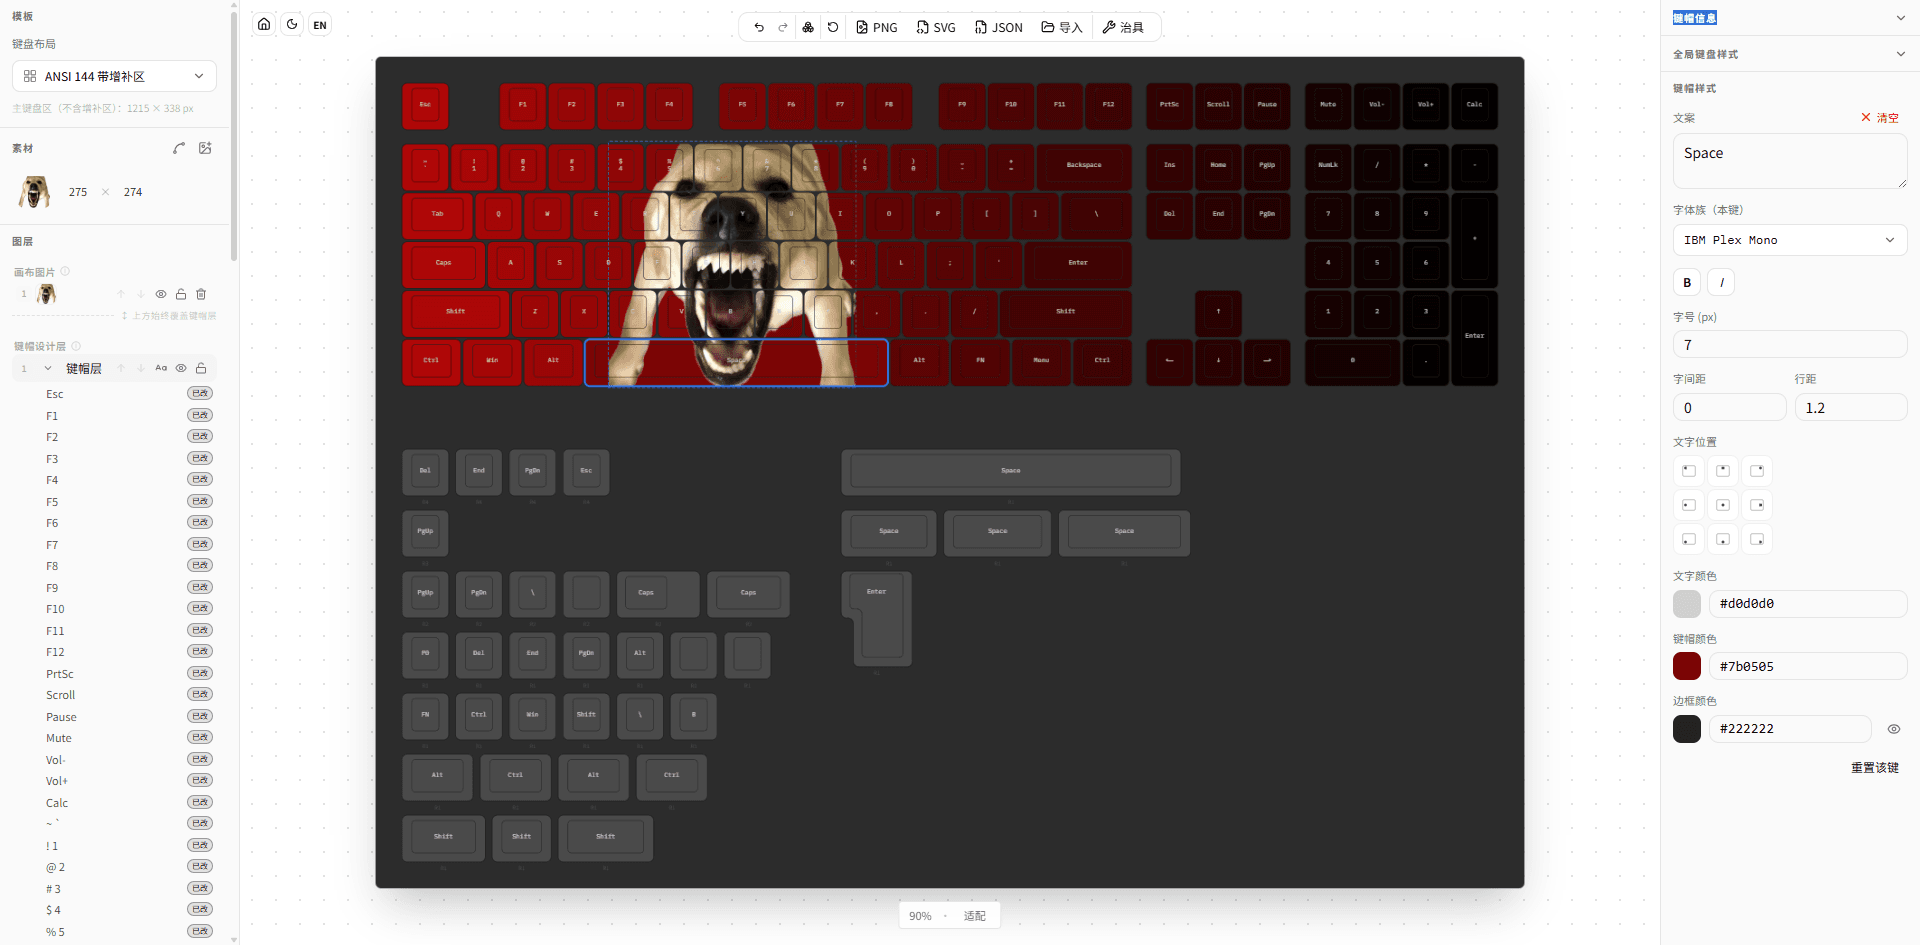Add a new image asset icon
1920x945 pixels.
[x=205, y=148]
